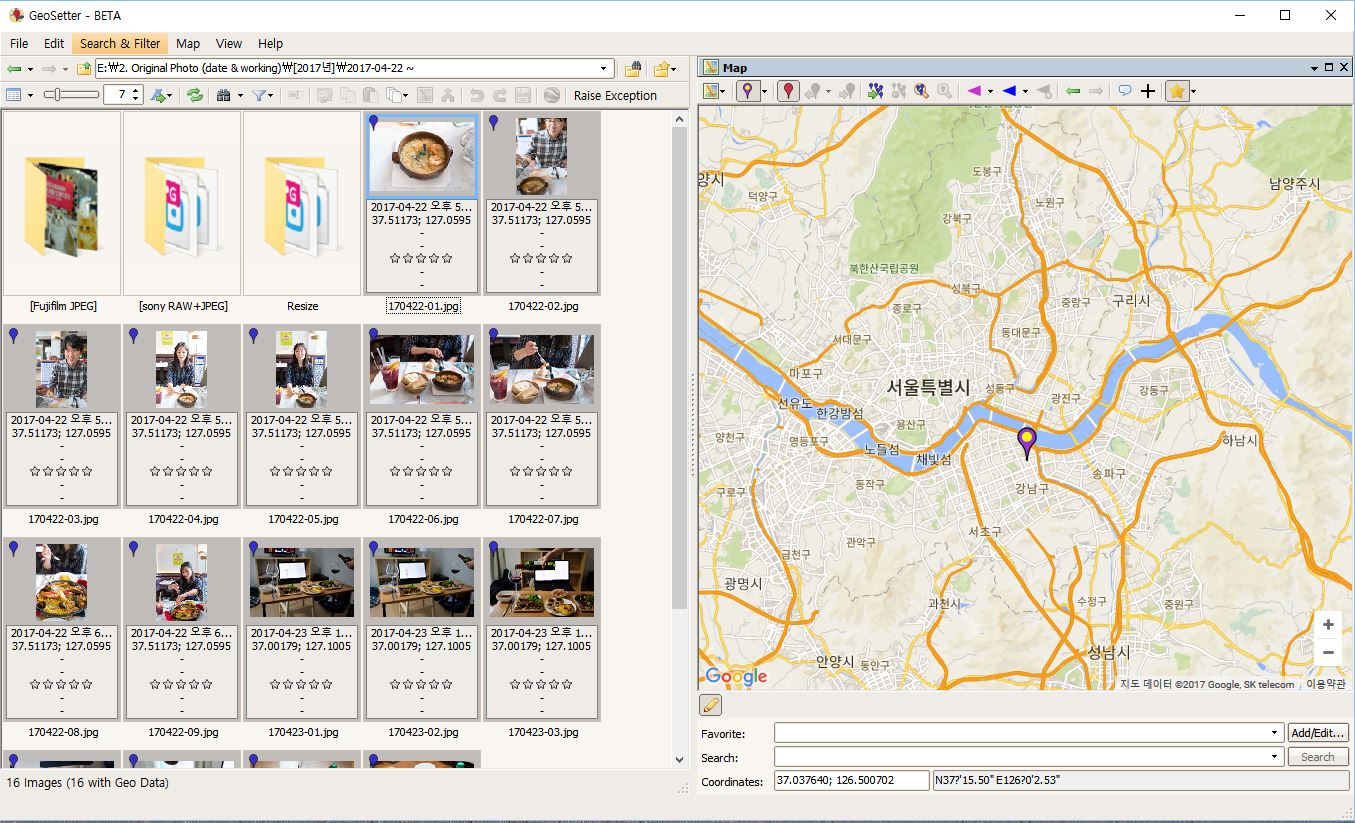Click the Add/Edit... button
This screenshot has width=1355, height=823.
1317,733
